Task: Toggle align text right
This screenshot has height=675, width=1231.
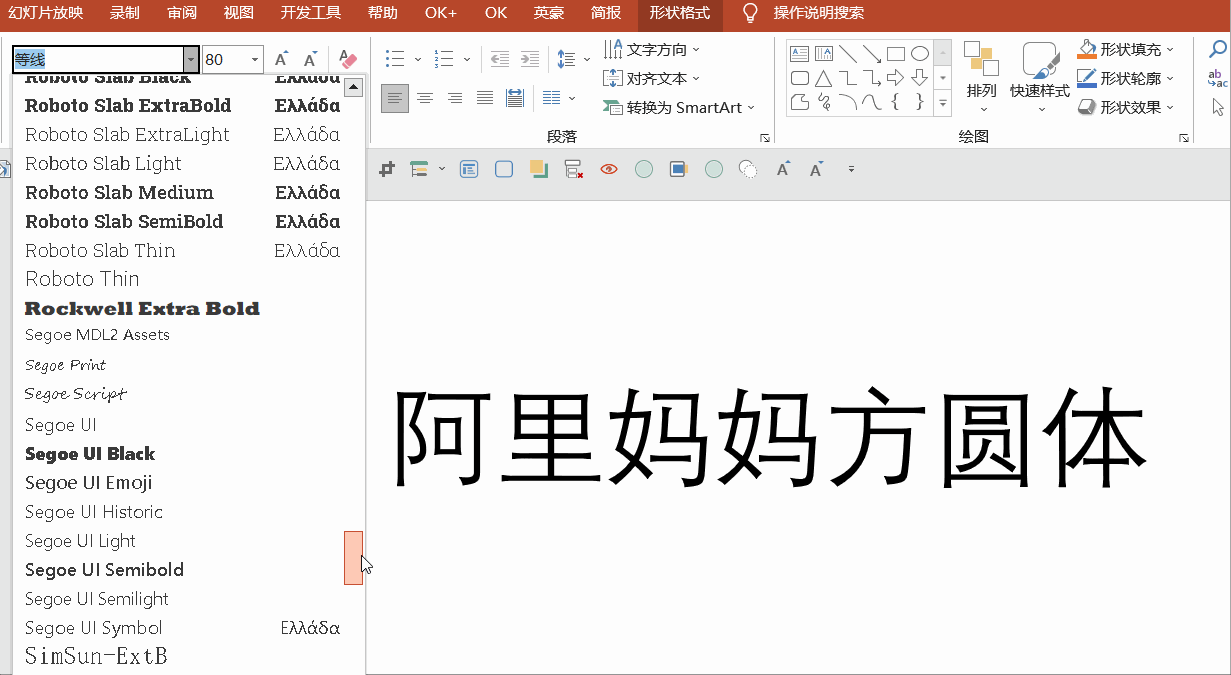Action: (x=455, y=98)
